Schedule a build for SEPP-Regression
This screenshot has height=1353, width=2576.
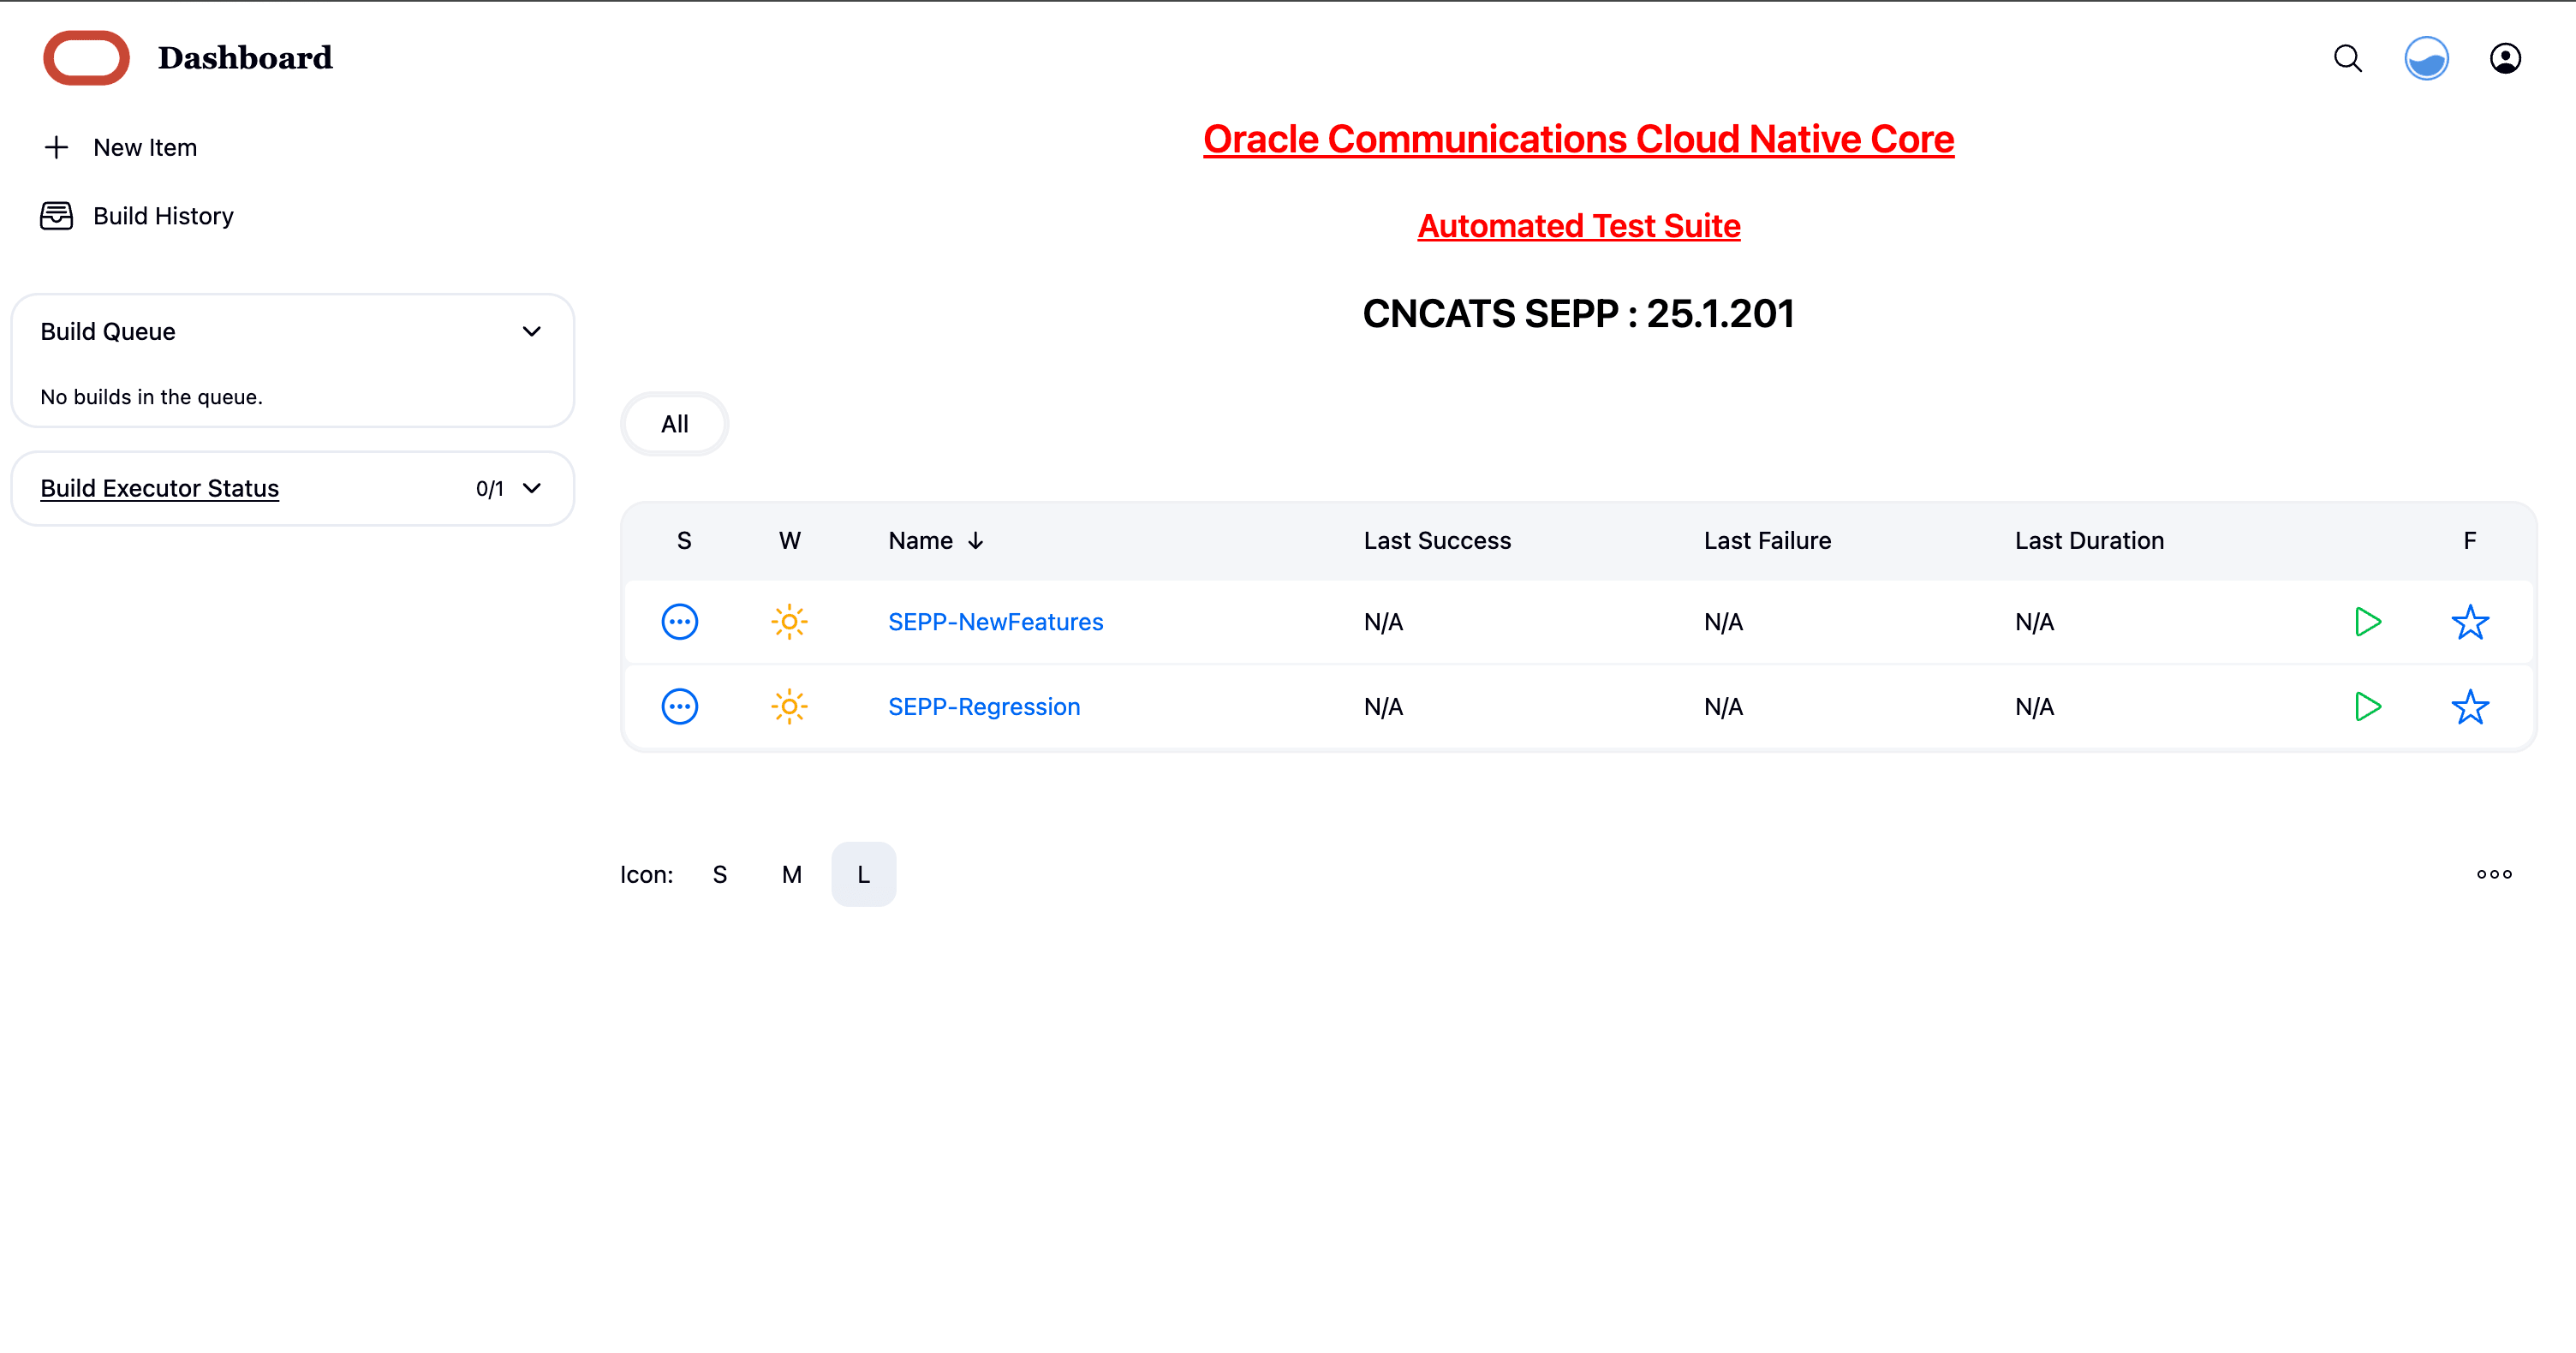point(2368,707)
